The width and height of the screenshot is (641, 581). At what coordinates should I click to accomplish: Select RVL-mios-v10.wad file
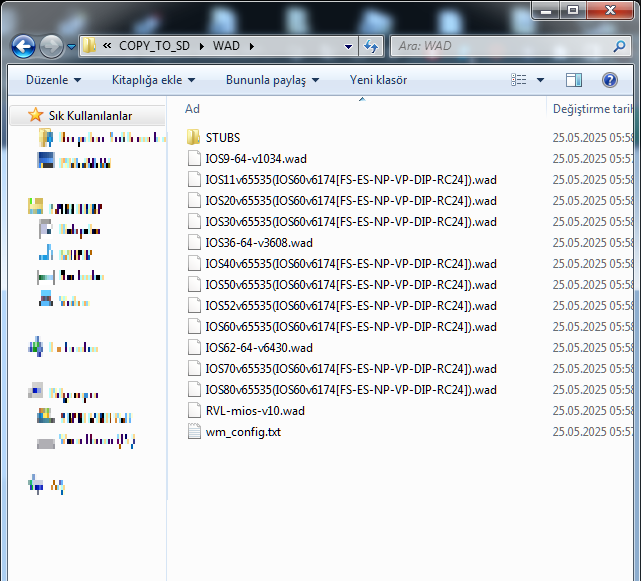[255, 411]
